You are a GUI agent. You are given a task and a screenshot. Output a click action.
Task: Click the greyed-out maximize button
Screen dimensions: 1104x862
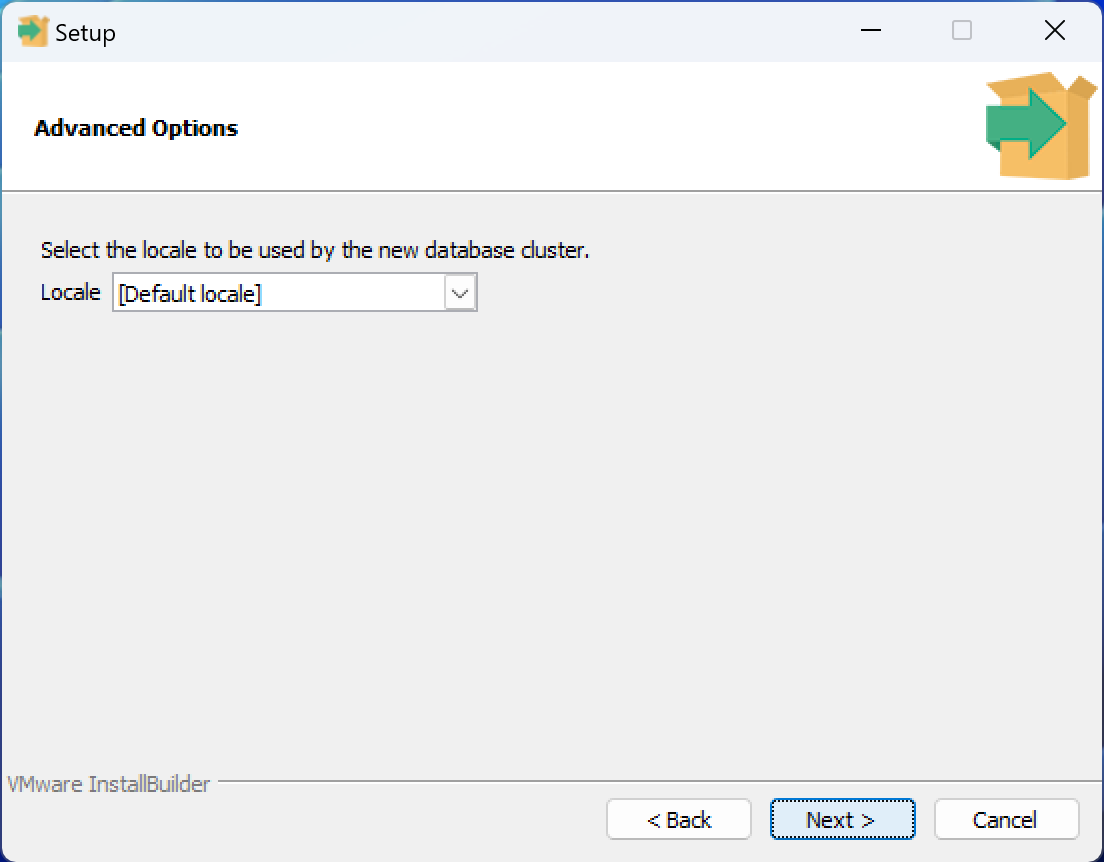click(962, 31)
